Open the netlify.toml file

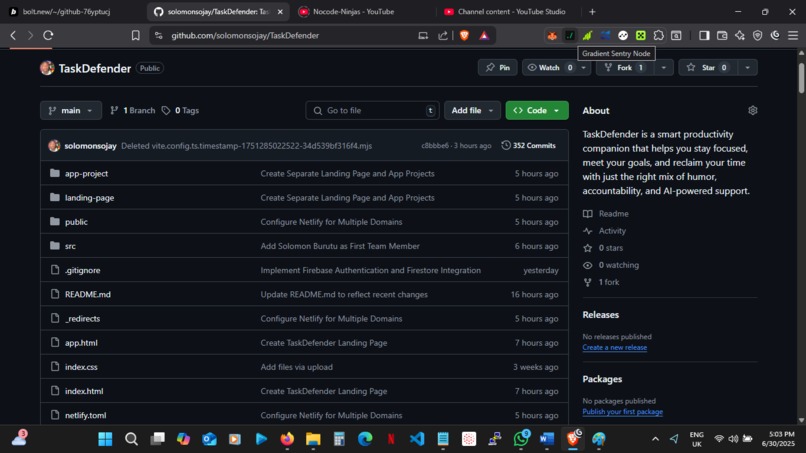[x=85, y=415]
